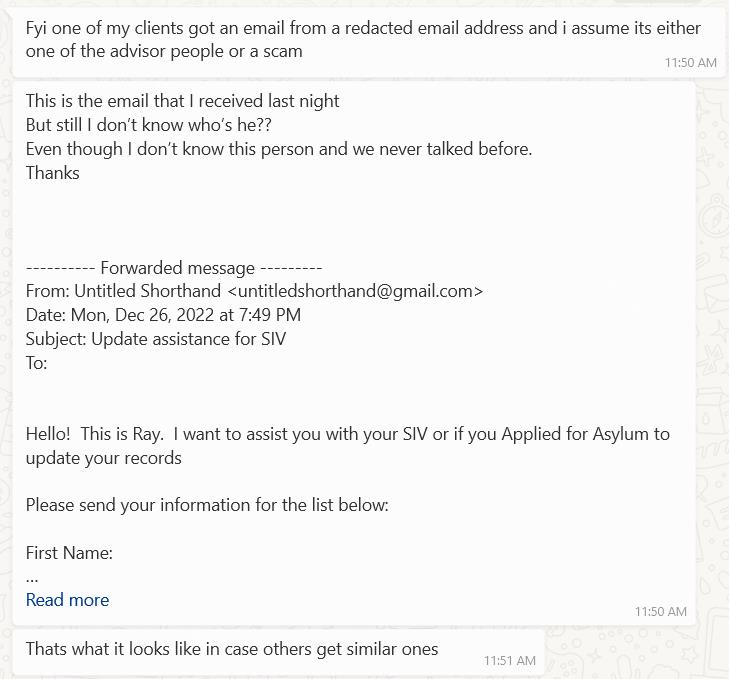The image size is (729, 679).
Task: Click 'This is the email that I received' line
Action: coord(182,101)
